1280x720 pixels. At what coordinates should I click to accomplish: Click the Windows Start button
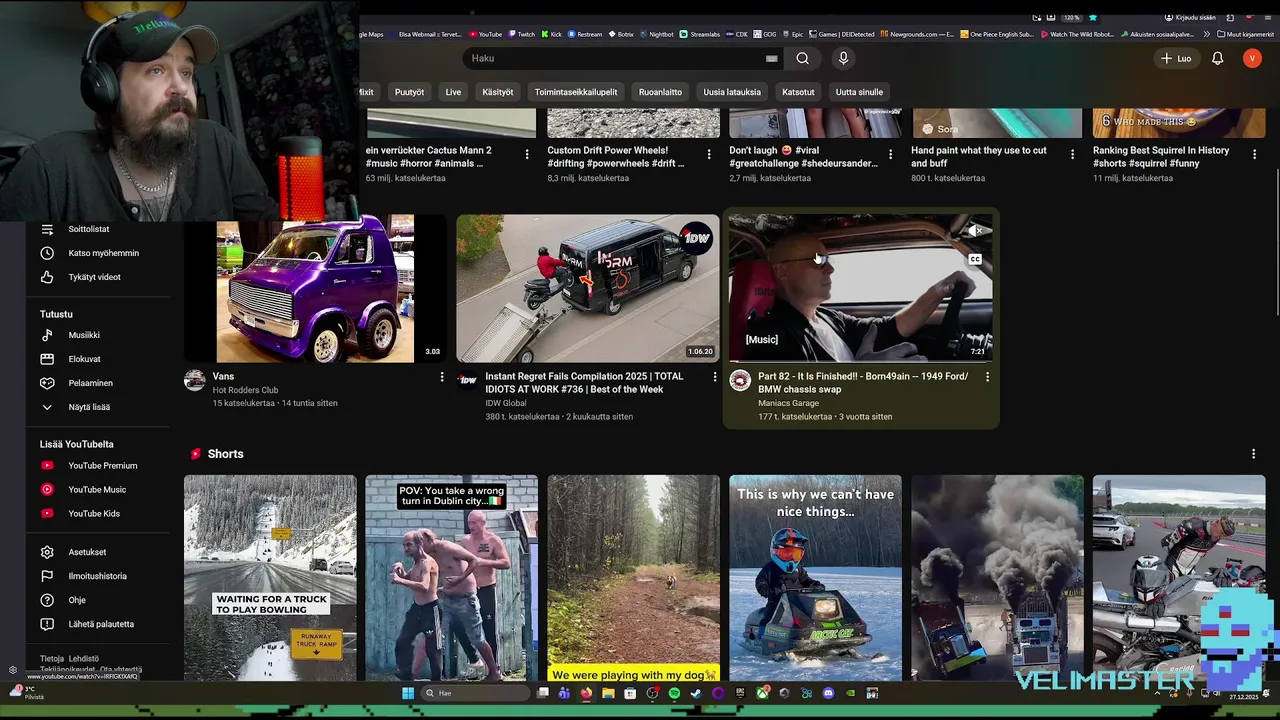coord(408,693)
